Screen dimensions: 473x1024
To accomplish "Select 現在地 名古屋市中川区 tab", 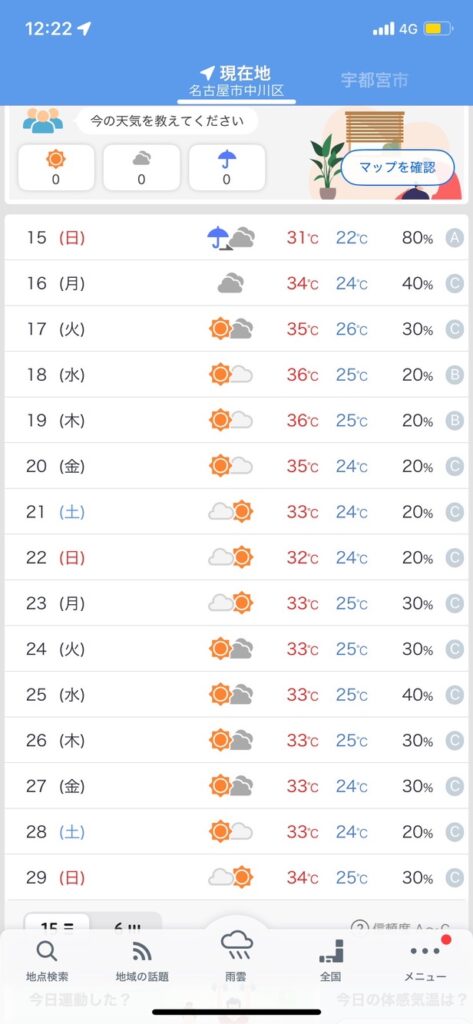I will tap(236, 82).
